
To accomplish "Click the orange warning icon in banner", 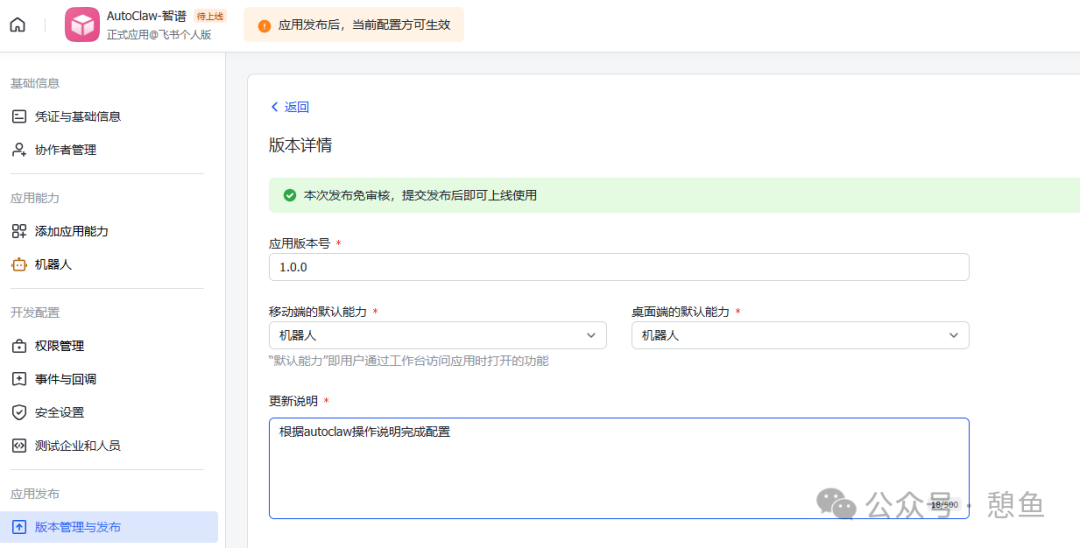I will [264, 25].
